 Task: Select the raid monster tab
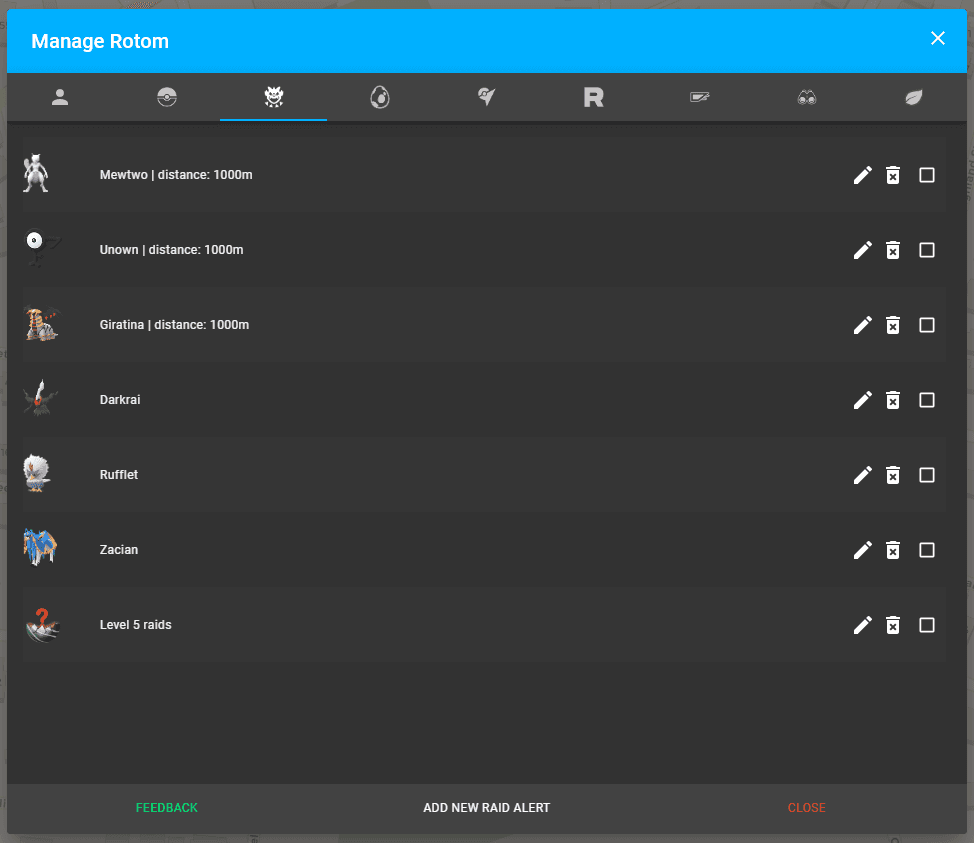(274, 97)
